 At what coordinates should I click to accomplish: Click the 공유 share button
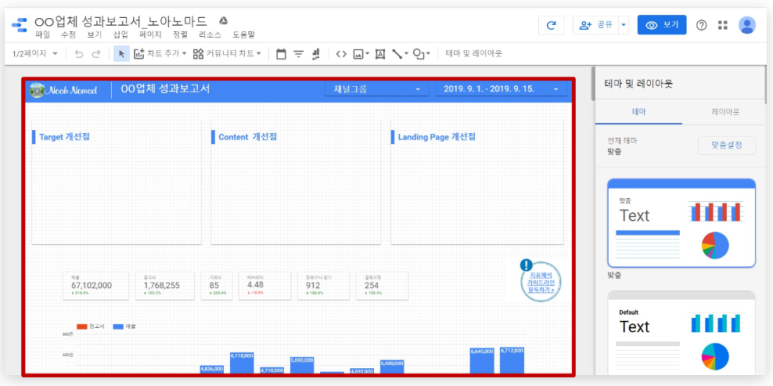coord(596,25)
